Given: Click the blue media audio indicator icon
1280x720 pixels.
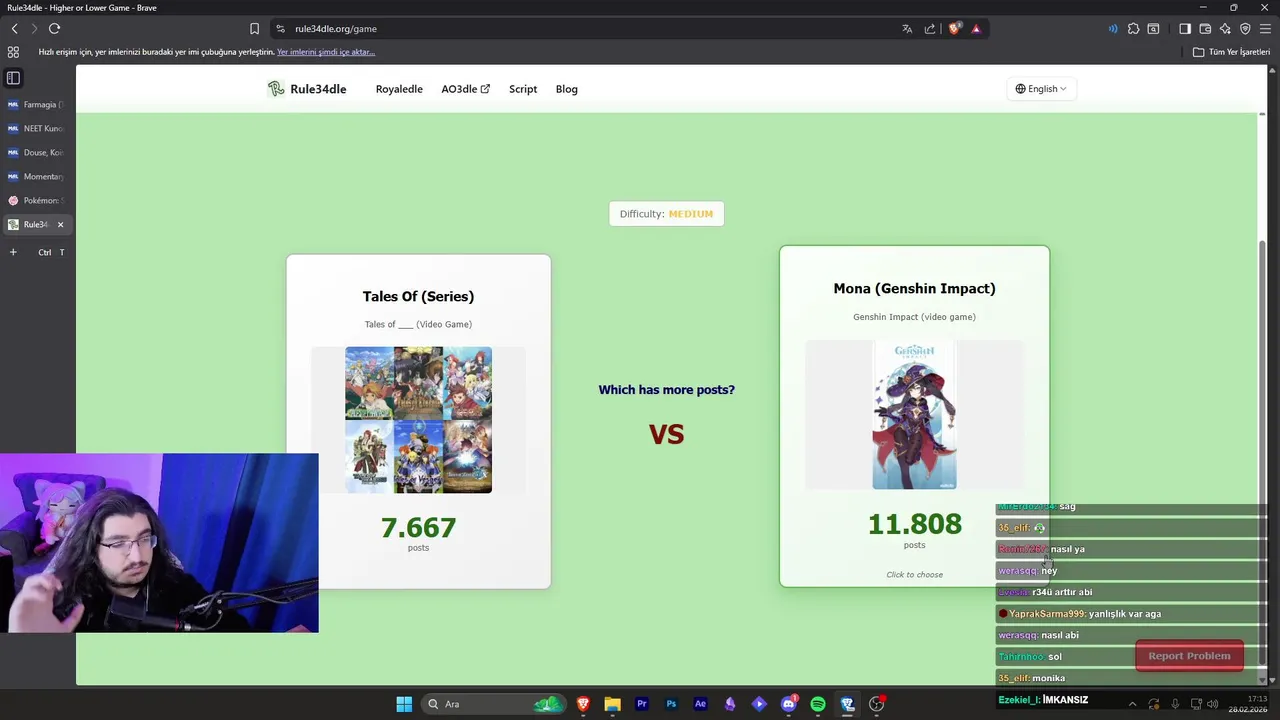Looking at the screenshot, I should point(1113,29).
